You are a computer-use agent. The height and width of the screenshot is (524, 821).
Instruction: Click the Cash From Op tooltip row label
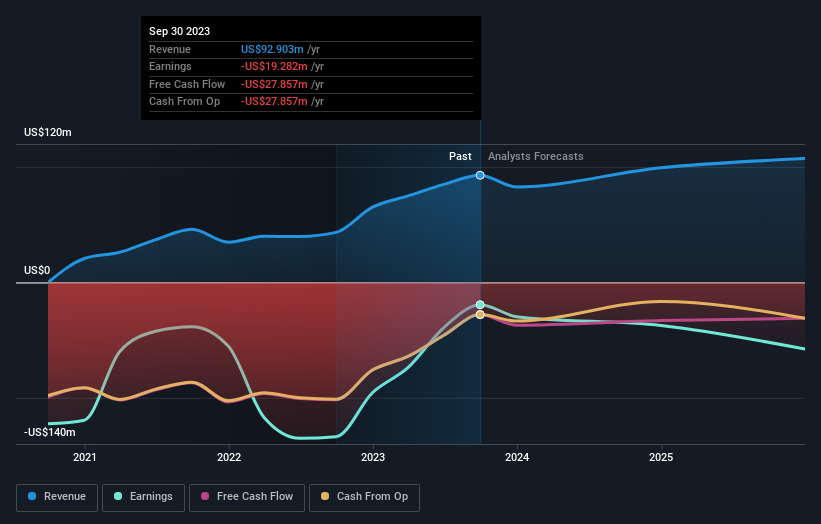coord(184,102)
